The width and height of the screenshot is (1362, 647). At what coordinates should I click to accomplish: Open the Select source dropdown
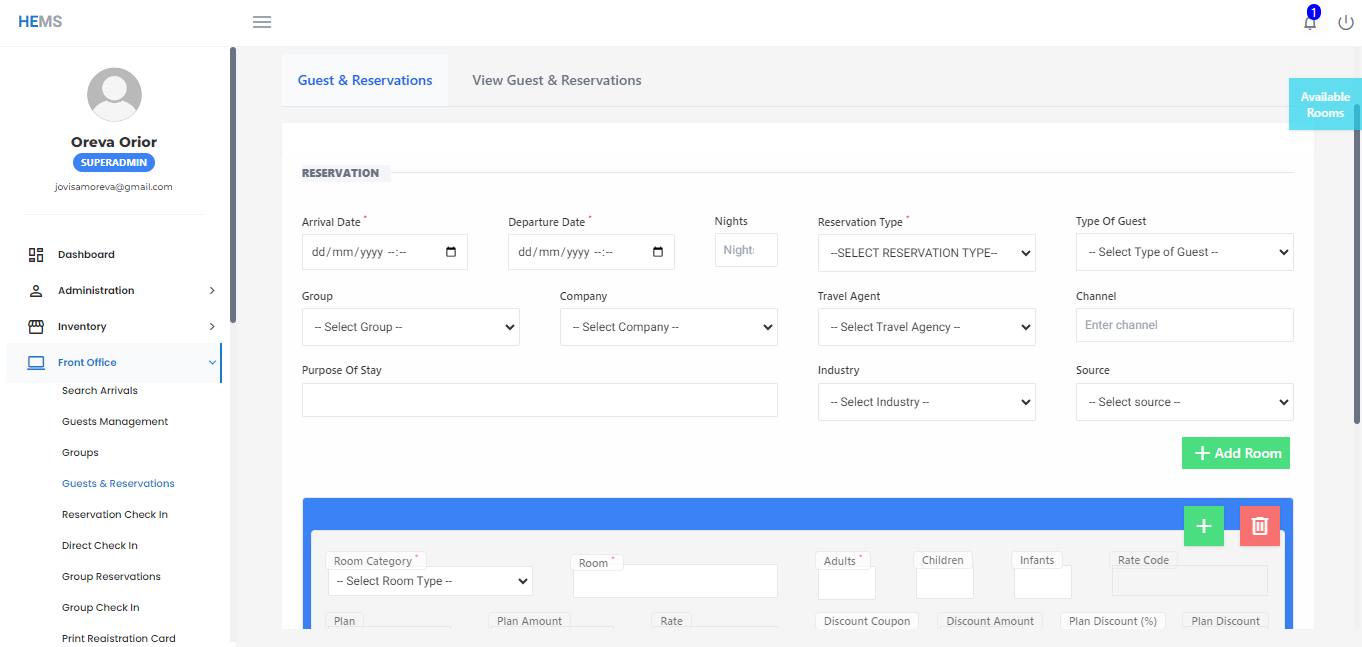(1185, 402)
